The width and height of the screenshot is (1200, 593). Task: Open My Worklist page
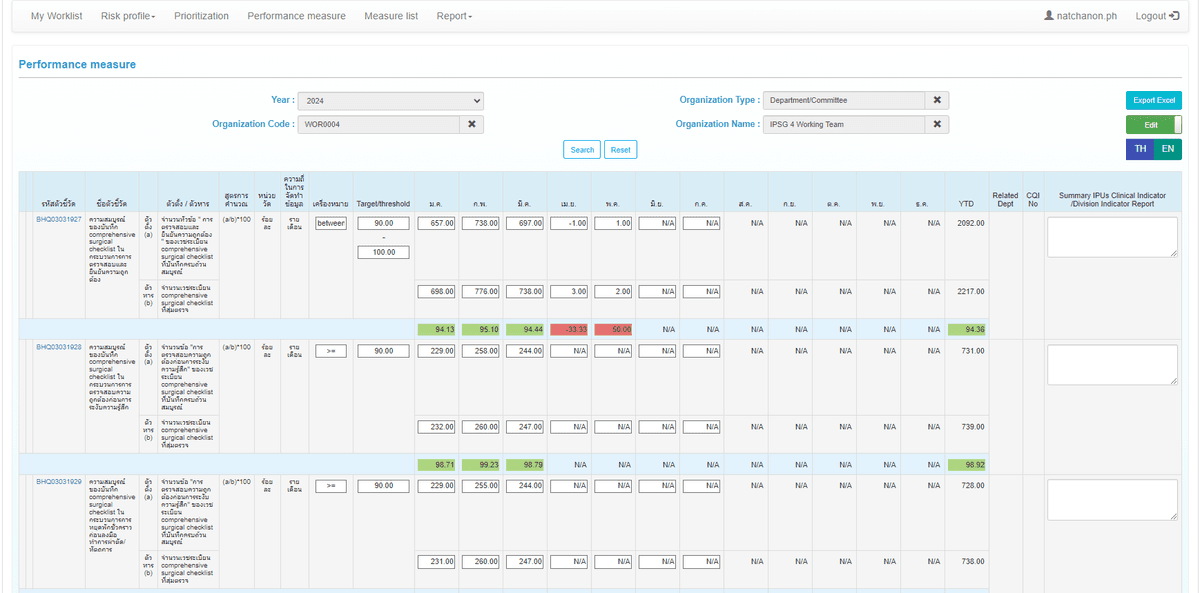[x=57, y=16]
